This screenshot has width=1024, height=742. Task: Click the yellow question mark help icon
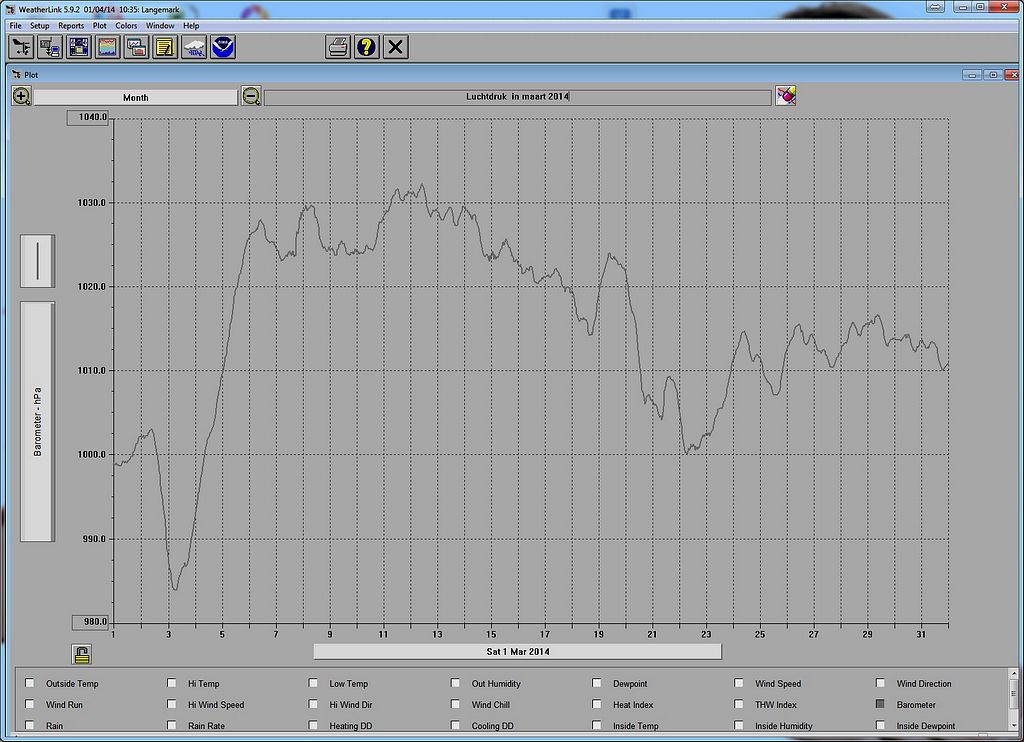pyautogui.click(x=367, y=46)
